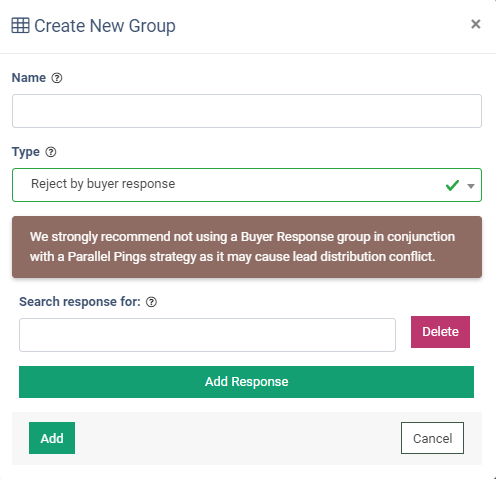Click the 'Create New Group' heading text
This screenshot has width=496, height=479.
coord(105,26)
